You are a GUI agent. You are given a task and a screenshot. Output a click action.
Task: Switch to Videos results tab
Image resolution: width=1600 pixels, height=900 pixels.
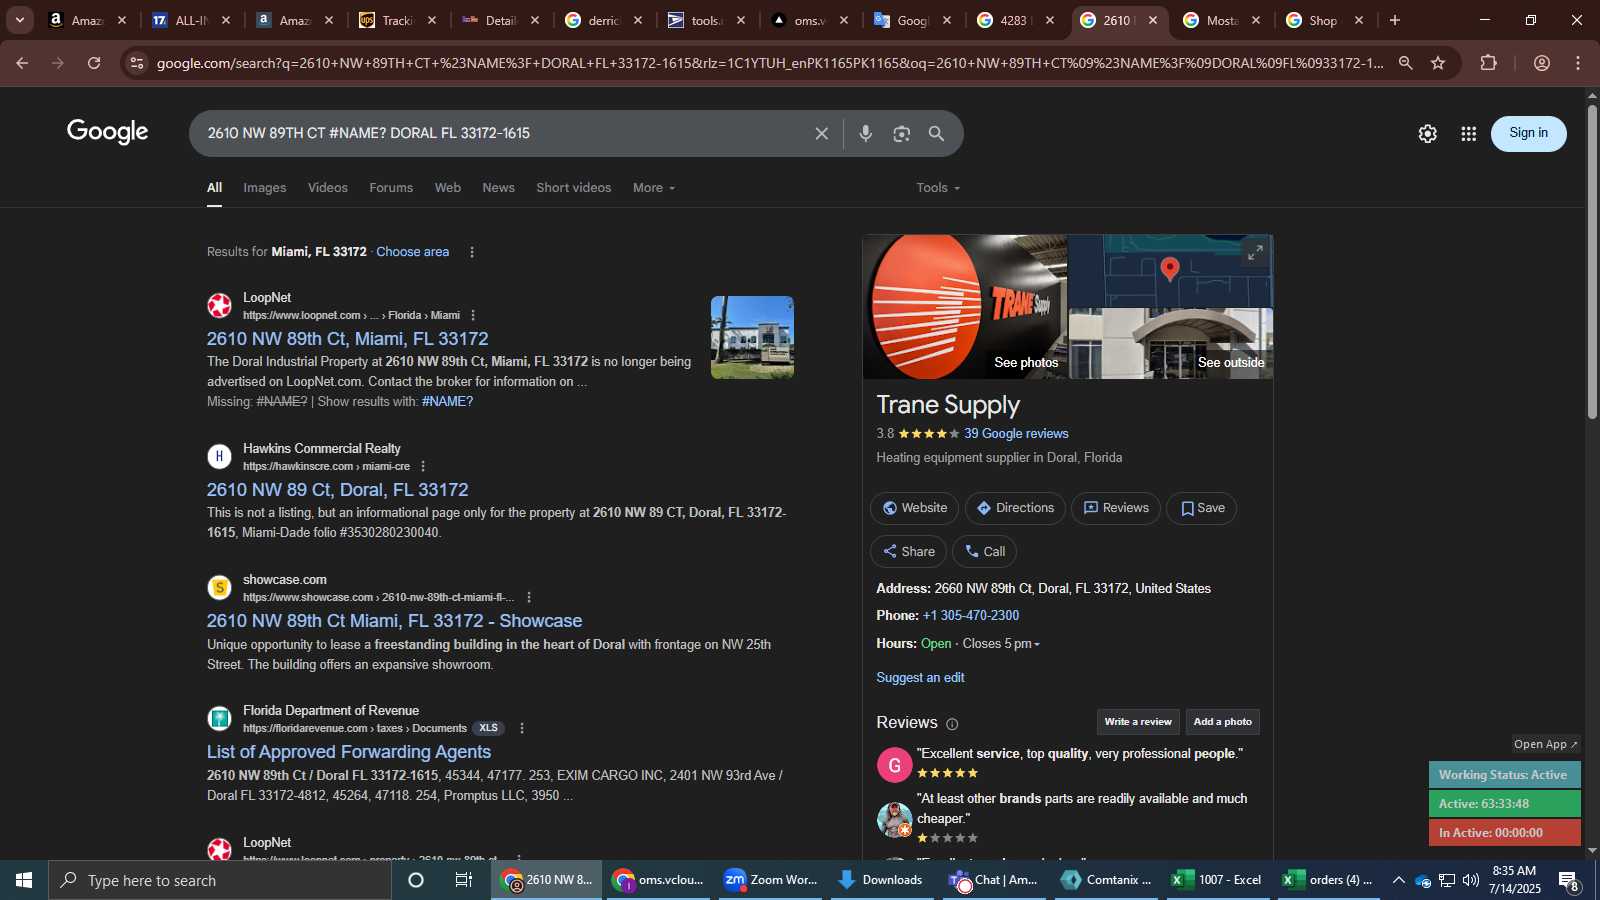pyautogui.click(x=328, y=188)
